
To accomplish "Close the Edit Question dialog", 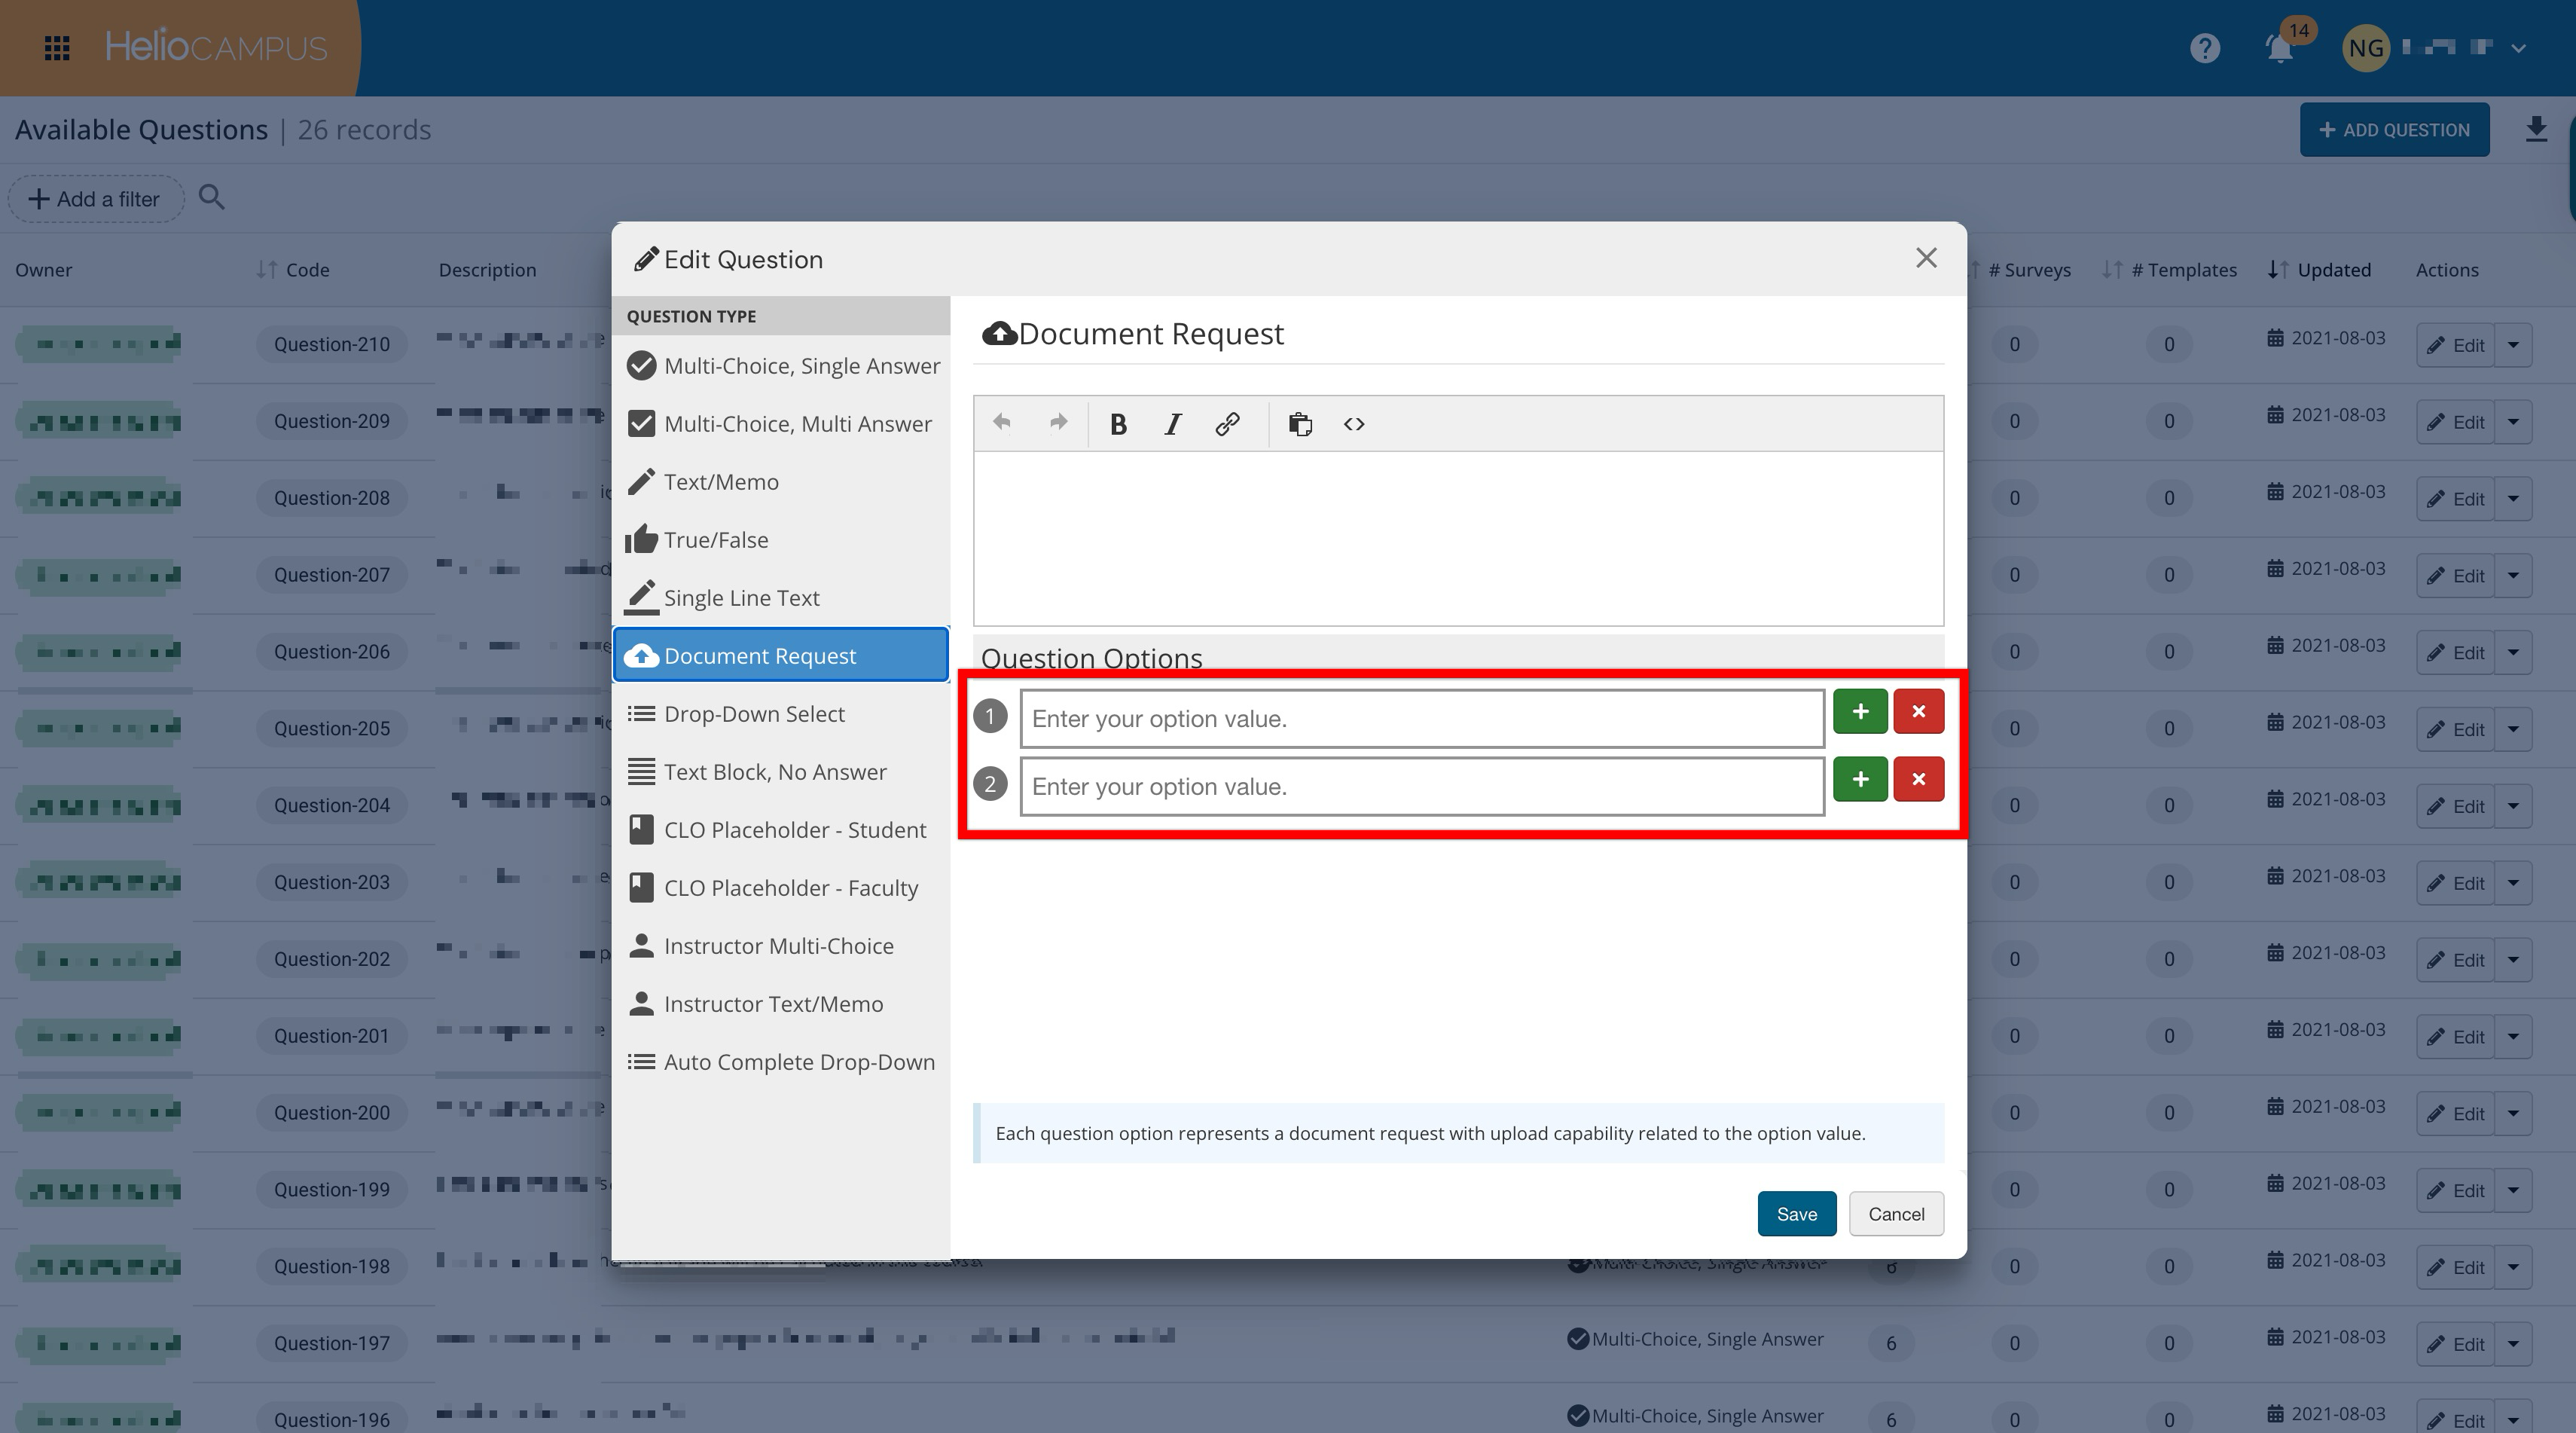I will point(1926,258).
